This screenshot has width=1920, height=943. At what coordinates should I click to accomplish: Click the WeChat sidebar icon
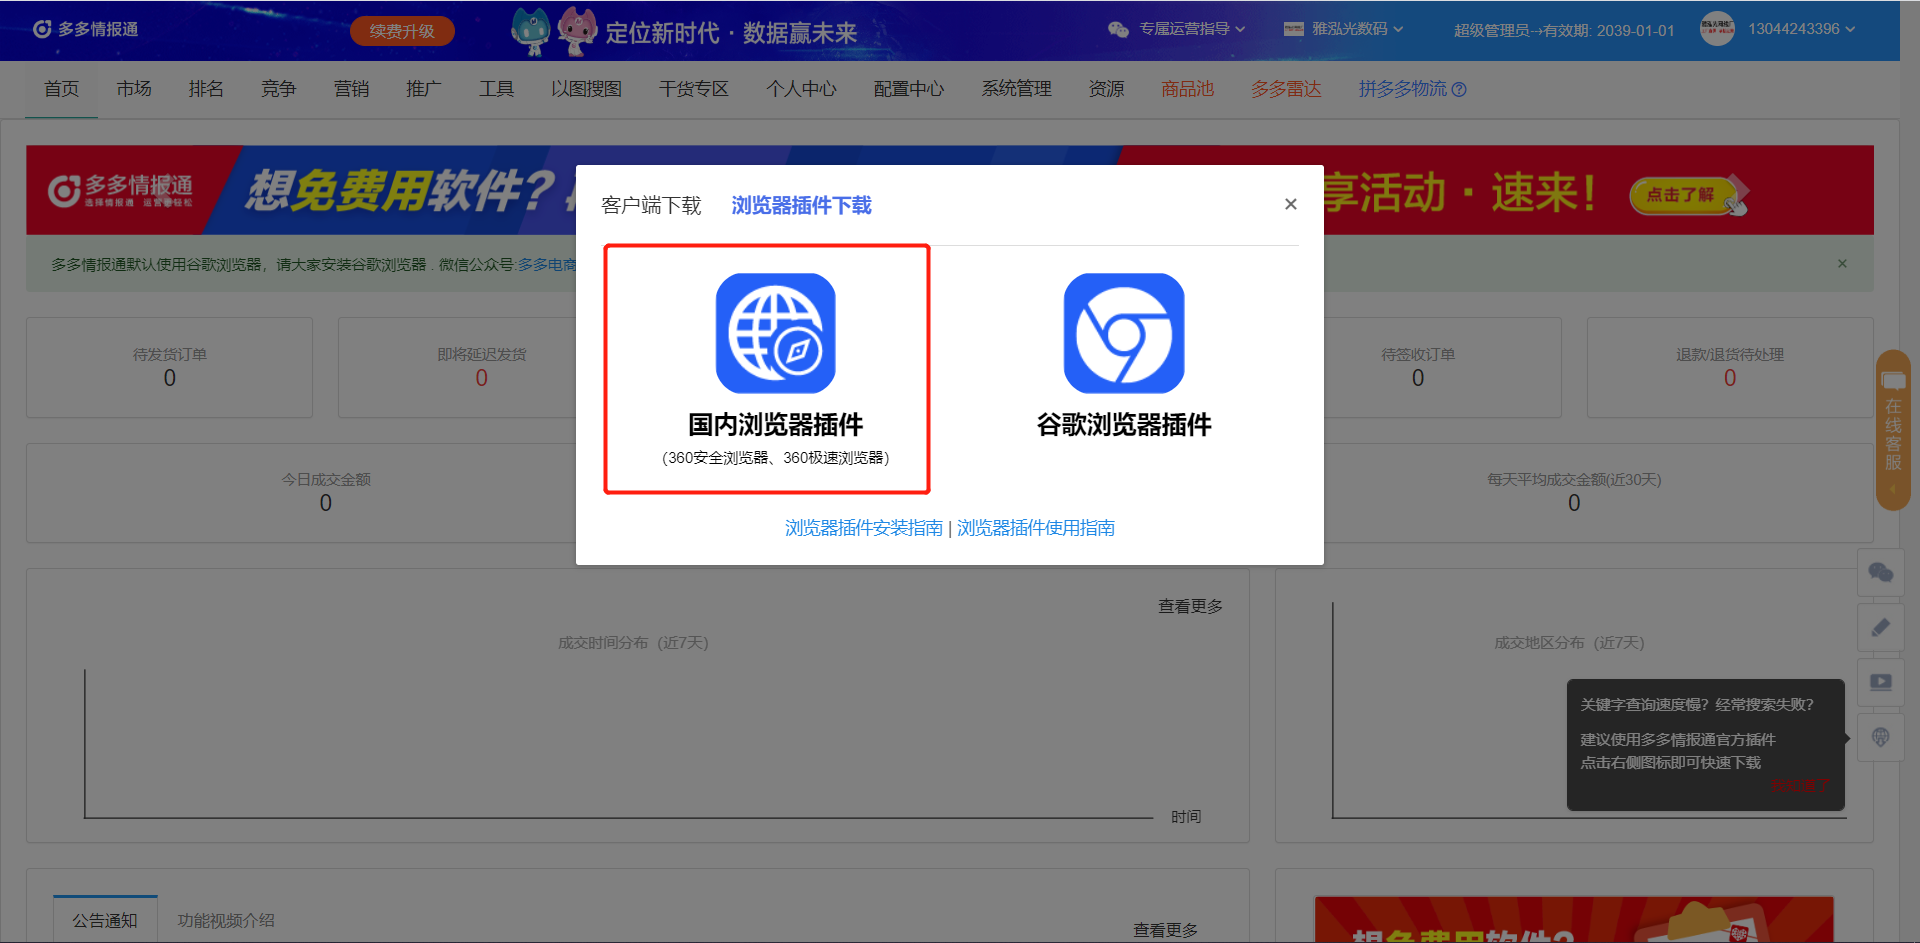(x=1880, y=572)
